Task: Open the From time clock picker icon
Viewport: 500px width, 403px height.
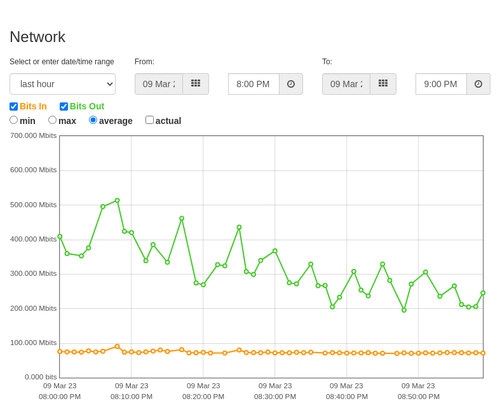Action: [291, 84]
